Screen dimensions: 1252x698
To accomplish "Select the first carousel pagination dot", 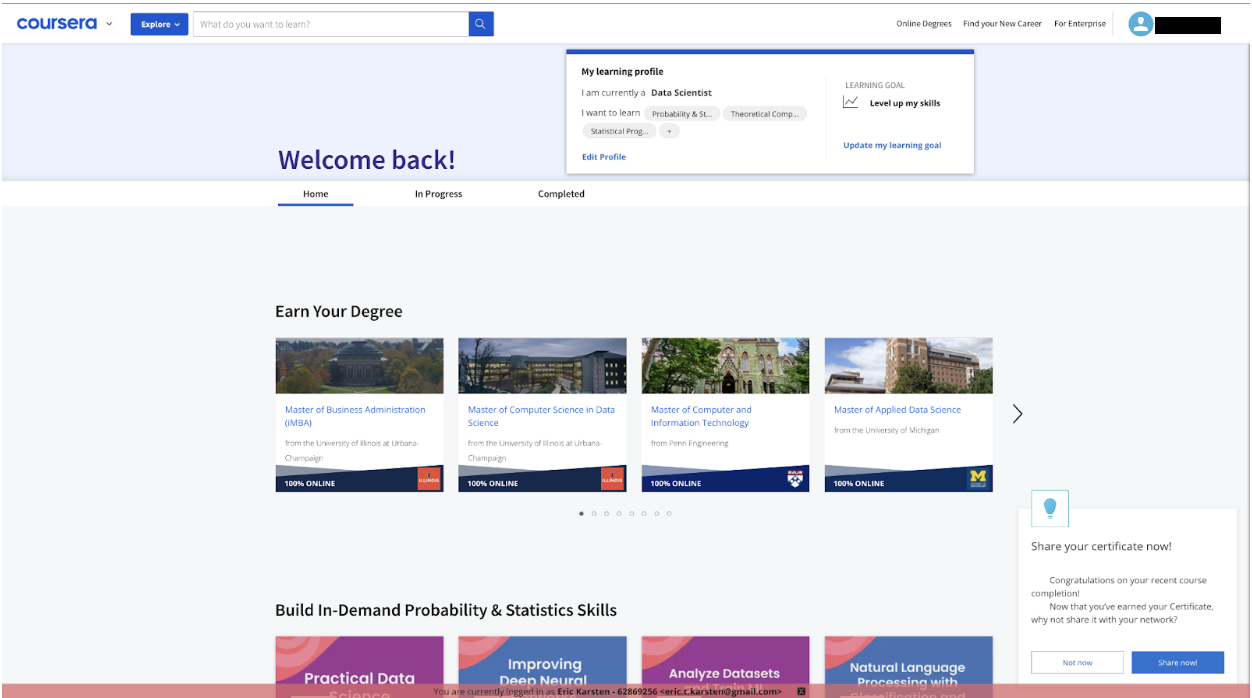I will [x=582, y=514].
